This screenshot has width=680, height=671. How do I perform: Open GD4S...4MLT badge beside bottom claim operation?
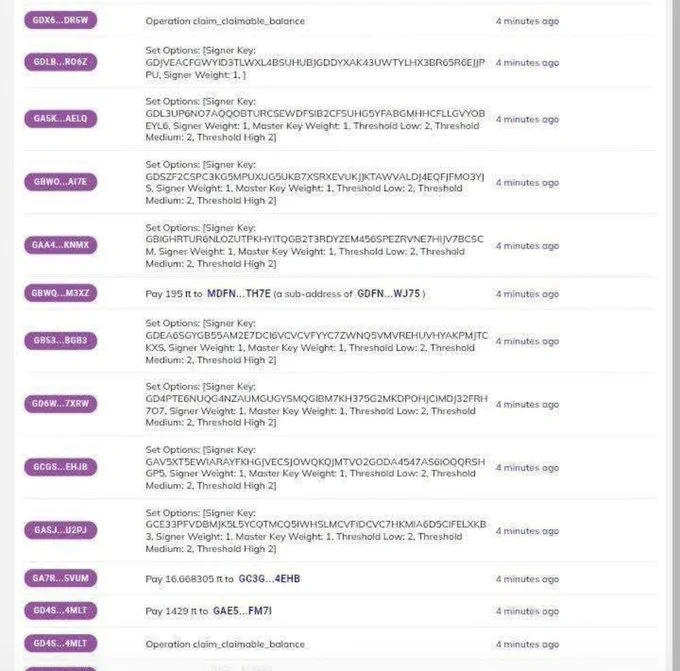point(60,643)
